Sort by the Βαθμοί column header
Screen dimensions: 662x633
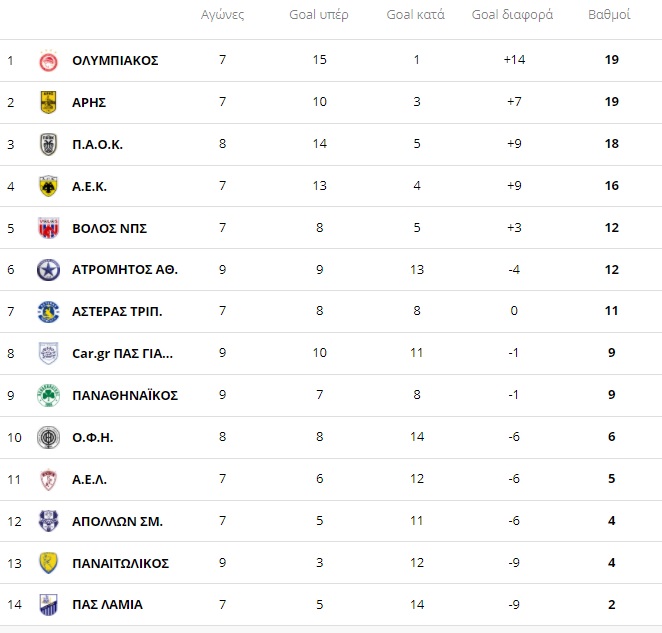[609, 15]
